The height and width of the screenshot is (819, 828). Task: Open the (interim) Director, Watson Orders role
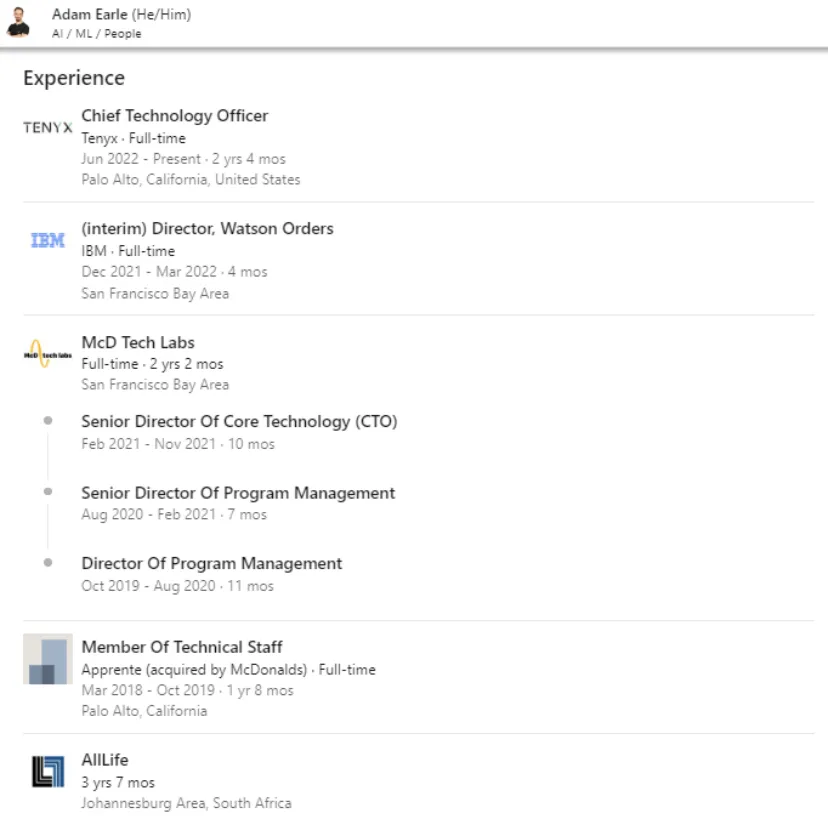coord(208,229)
